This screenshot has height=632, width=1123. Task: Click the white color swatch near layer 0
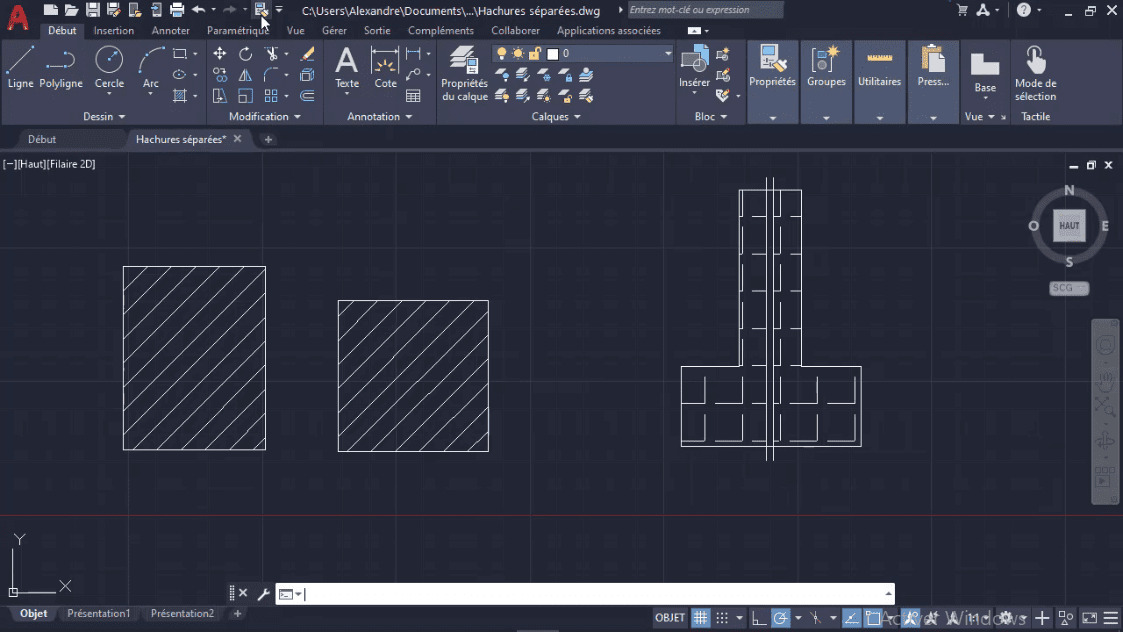coord(553,53)
